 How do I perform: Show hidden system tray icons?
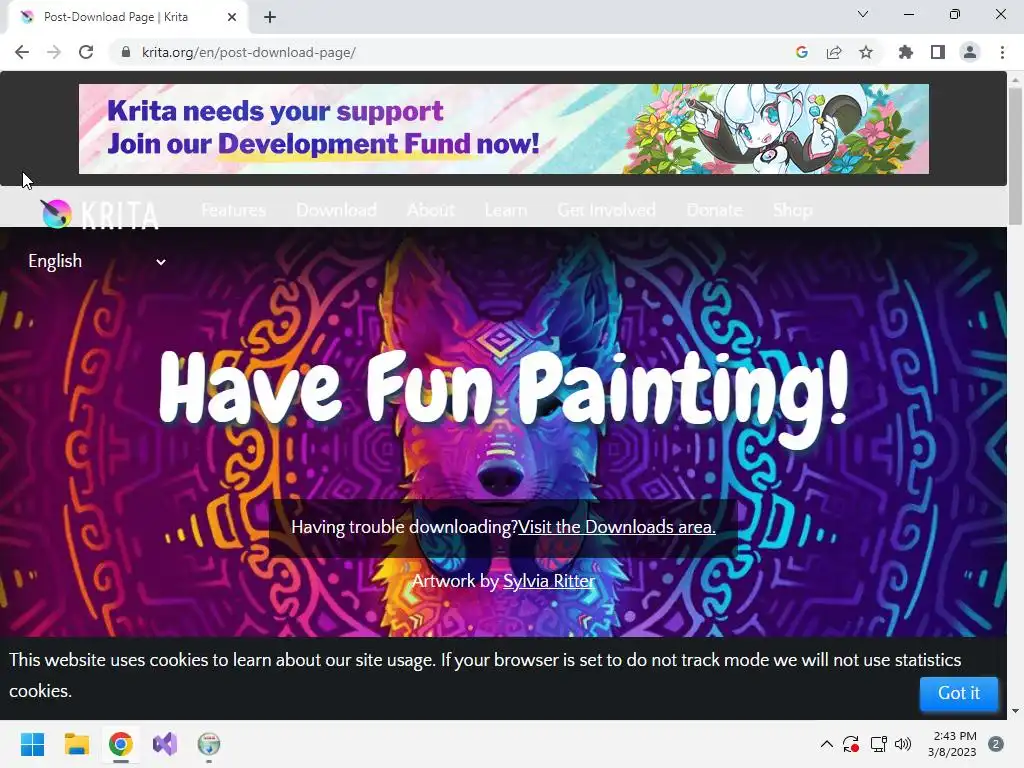(826, 744)
